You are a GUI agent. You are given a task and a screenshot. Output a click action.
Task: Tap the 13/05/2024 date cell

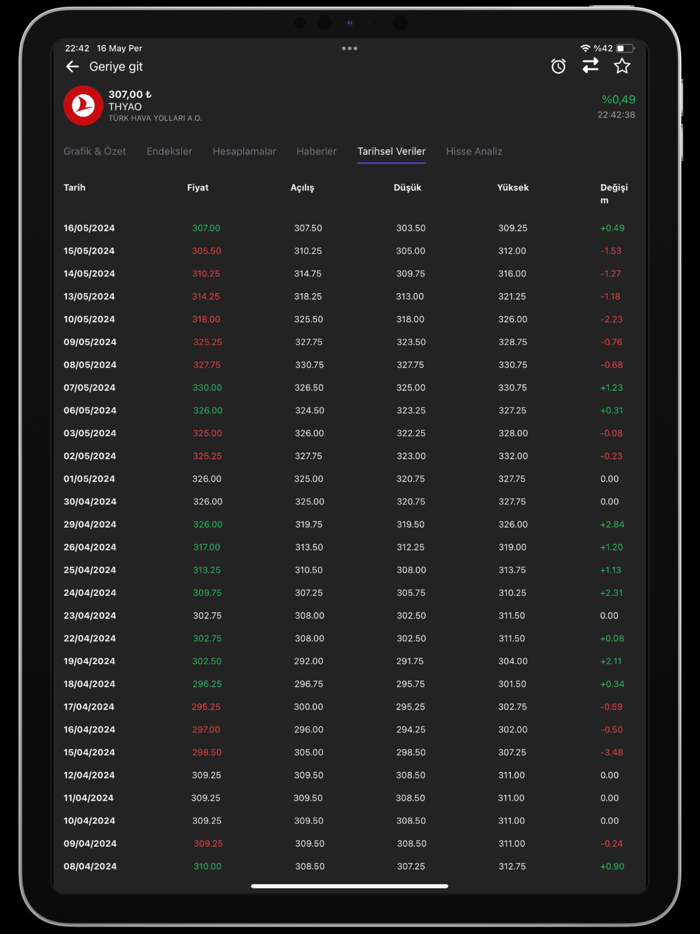(89, 297)
